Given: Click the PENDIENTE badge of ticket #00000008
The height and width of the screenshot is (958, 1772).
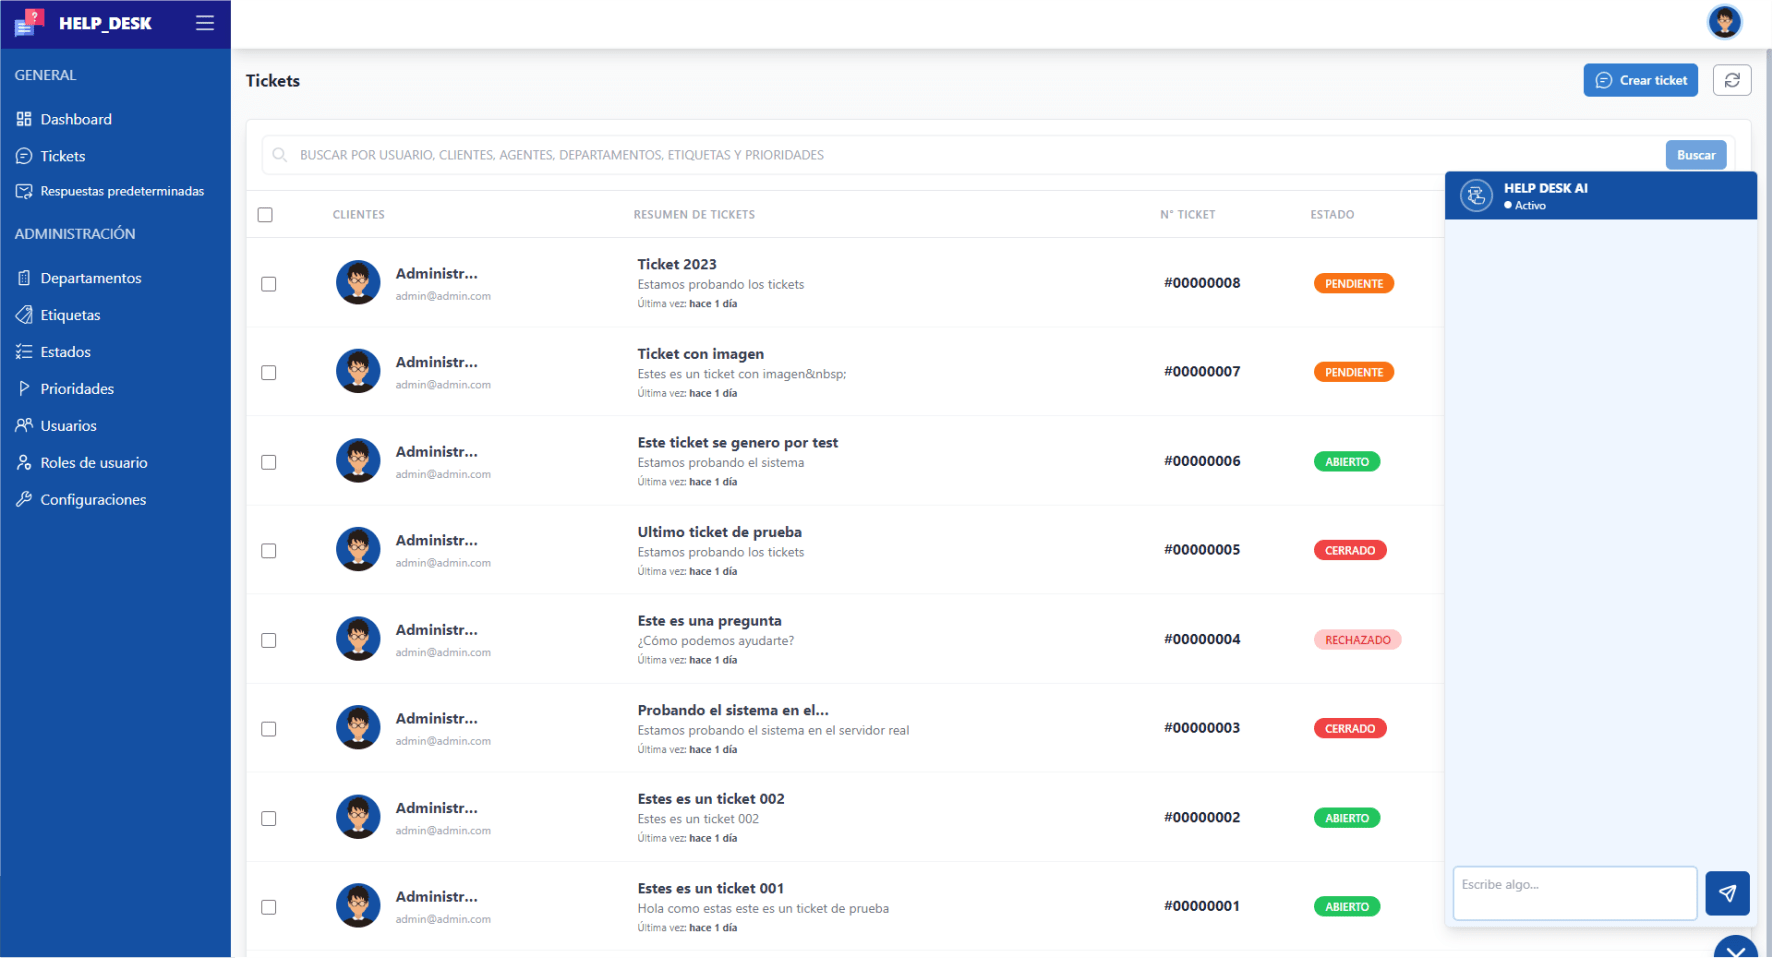Looking at the screenshot, I should pos(1353,284).
